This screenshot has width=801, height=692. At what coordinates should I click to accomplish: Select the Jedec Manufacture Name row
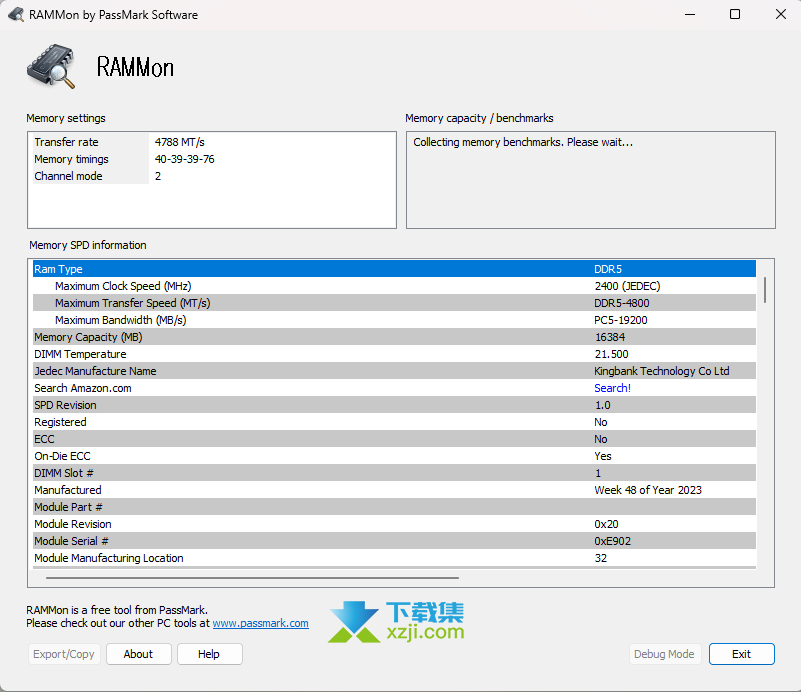(394, 371)
